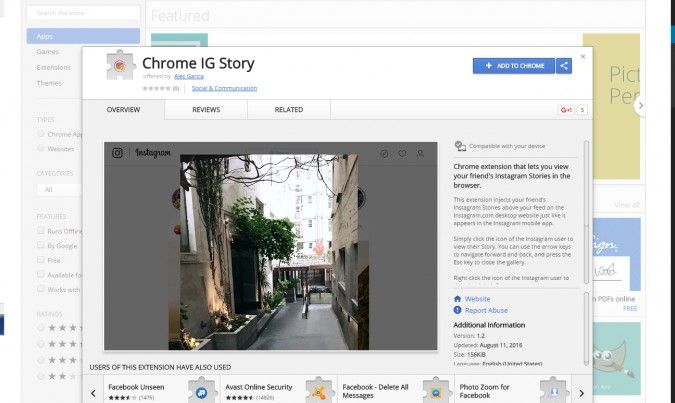Viewport: 675px width, 403px height.
Task: Click the Chrome IG Story extension icon
Action: pos(120,65)
